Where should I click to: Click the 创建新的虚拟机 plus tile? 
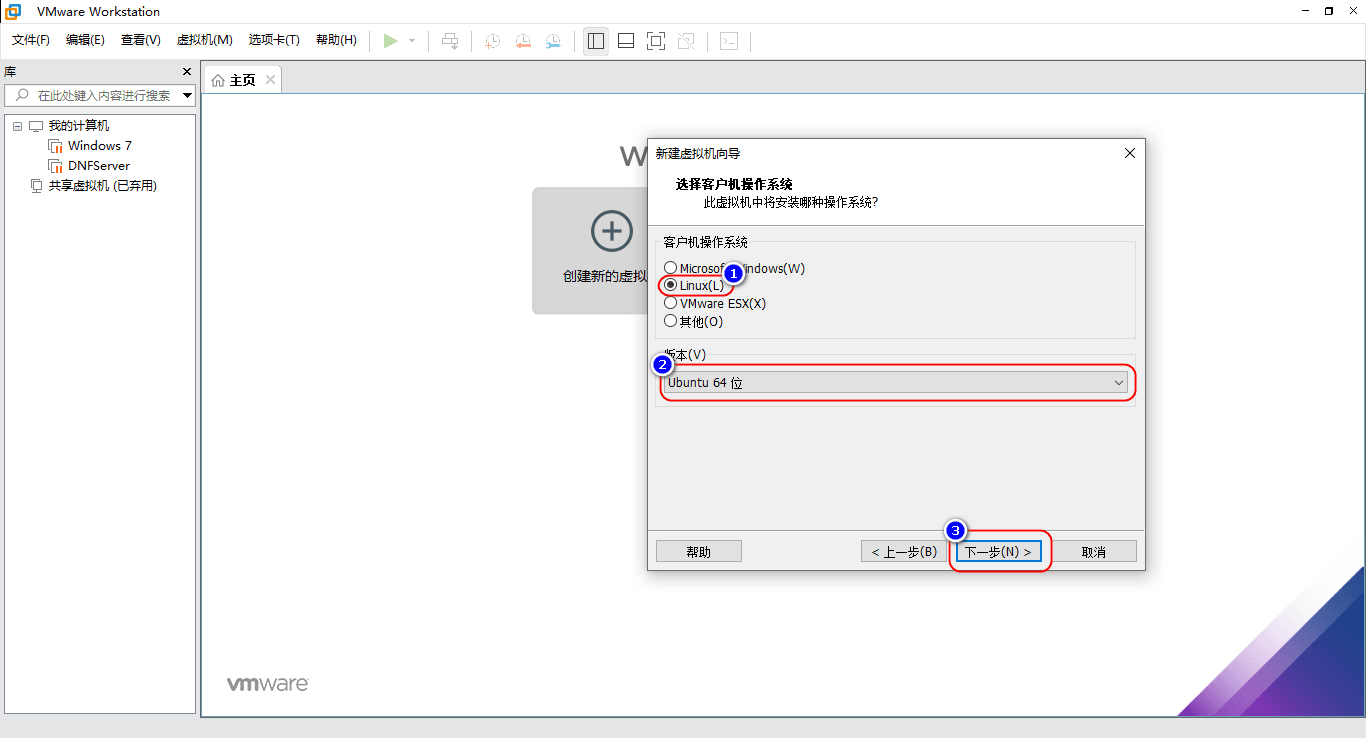(x=590, y=250)
